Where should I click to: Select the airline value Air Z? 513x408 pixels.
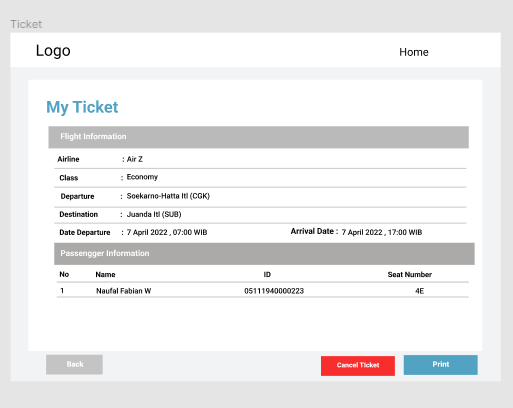(x=135, y=159)
